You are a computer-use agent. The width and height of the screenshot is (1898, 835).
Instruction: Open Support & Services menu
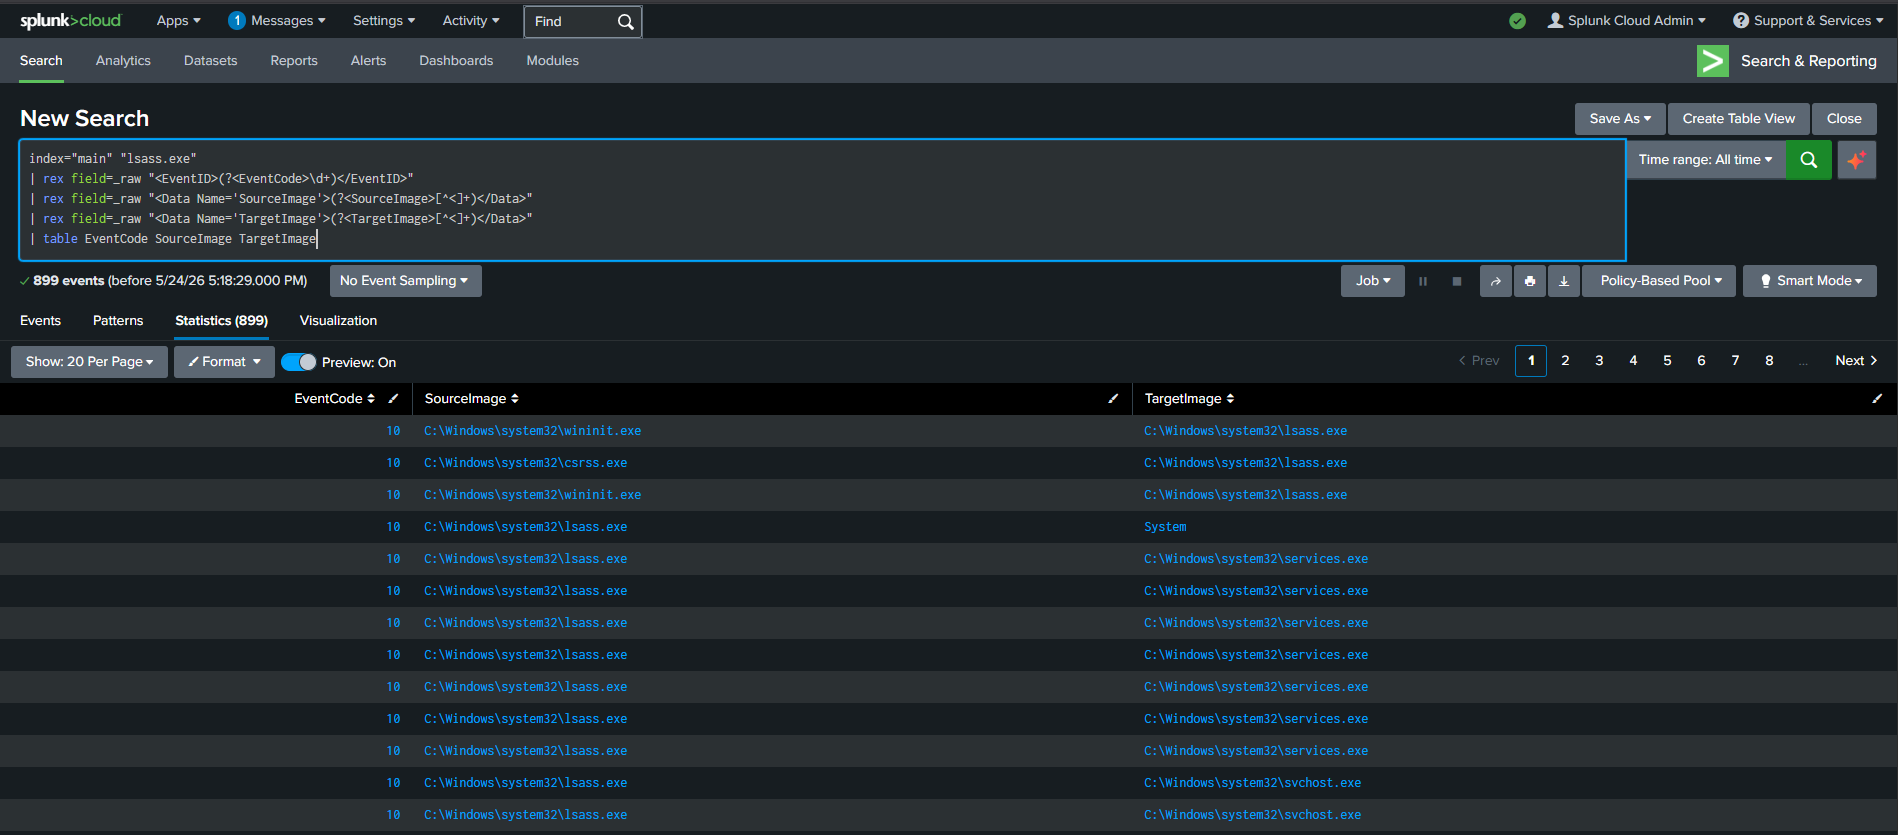1808,20
